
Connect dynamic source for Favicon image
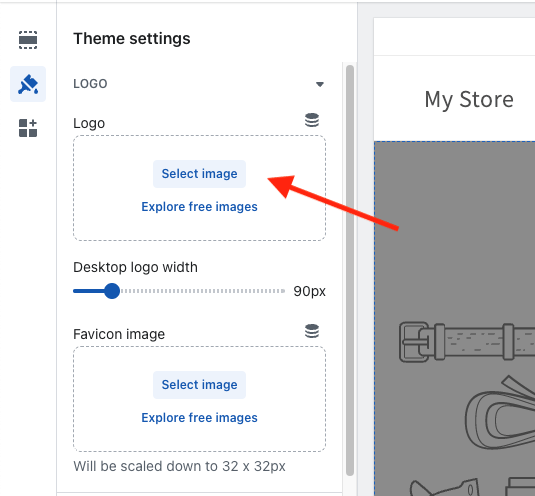coord(312,331)
